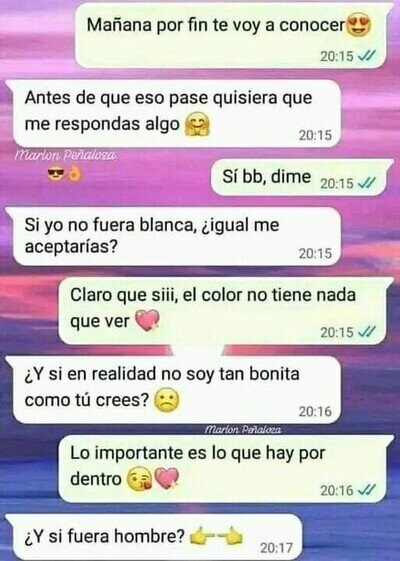Select the message 'Si yo no fuera blanca'
This screenshot has height=561, width=400.
[175, 236]
